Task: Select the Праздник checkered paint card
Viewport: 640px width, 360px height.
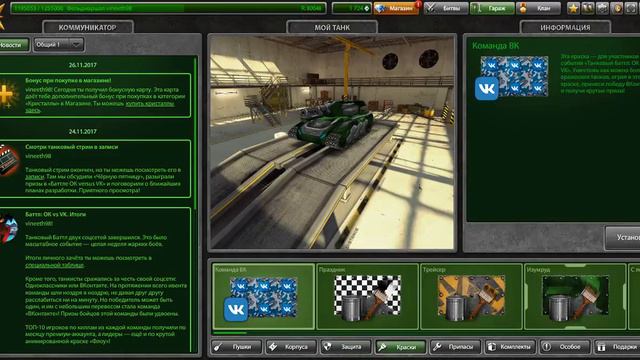Action: [367, 297]
